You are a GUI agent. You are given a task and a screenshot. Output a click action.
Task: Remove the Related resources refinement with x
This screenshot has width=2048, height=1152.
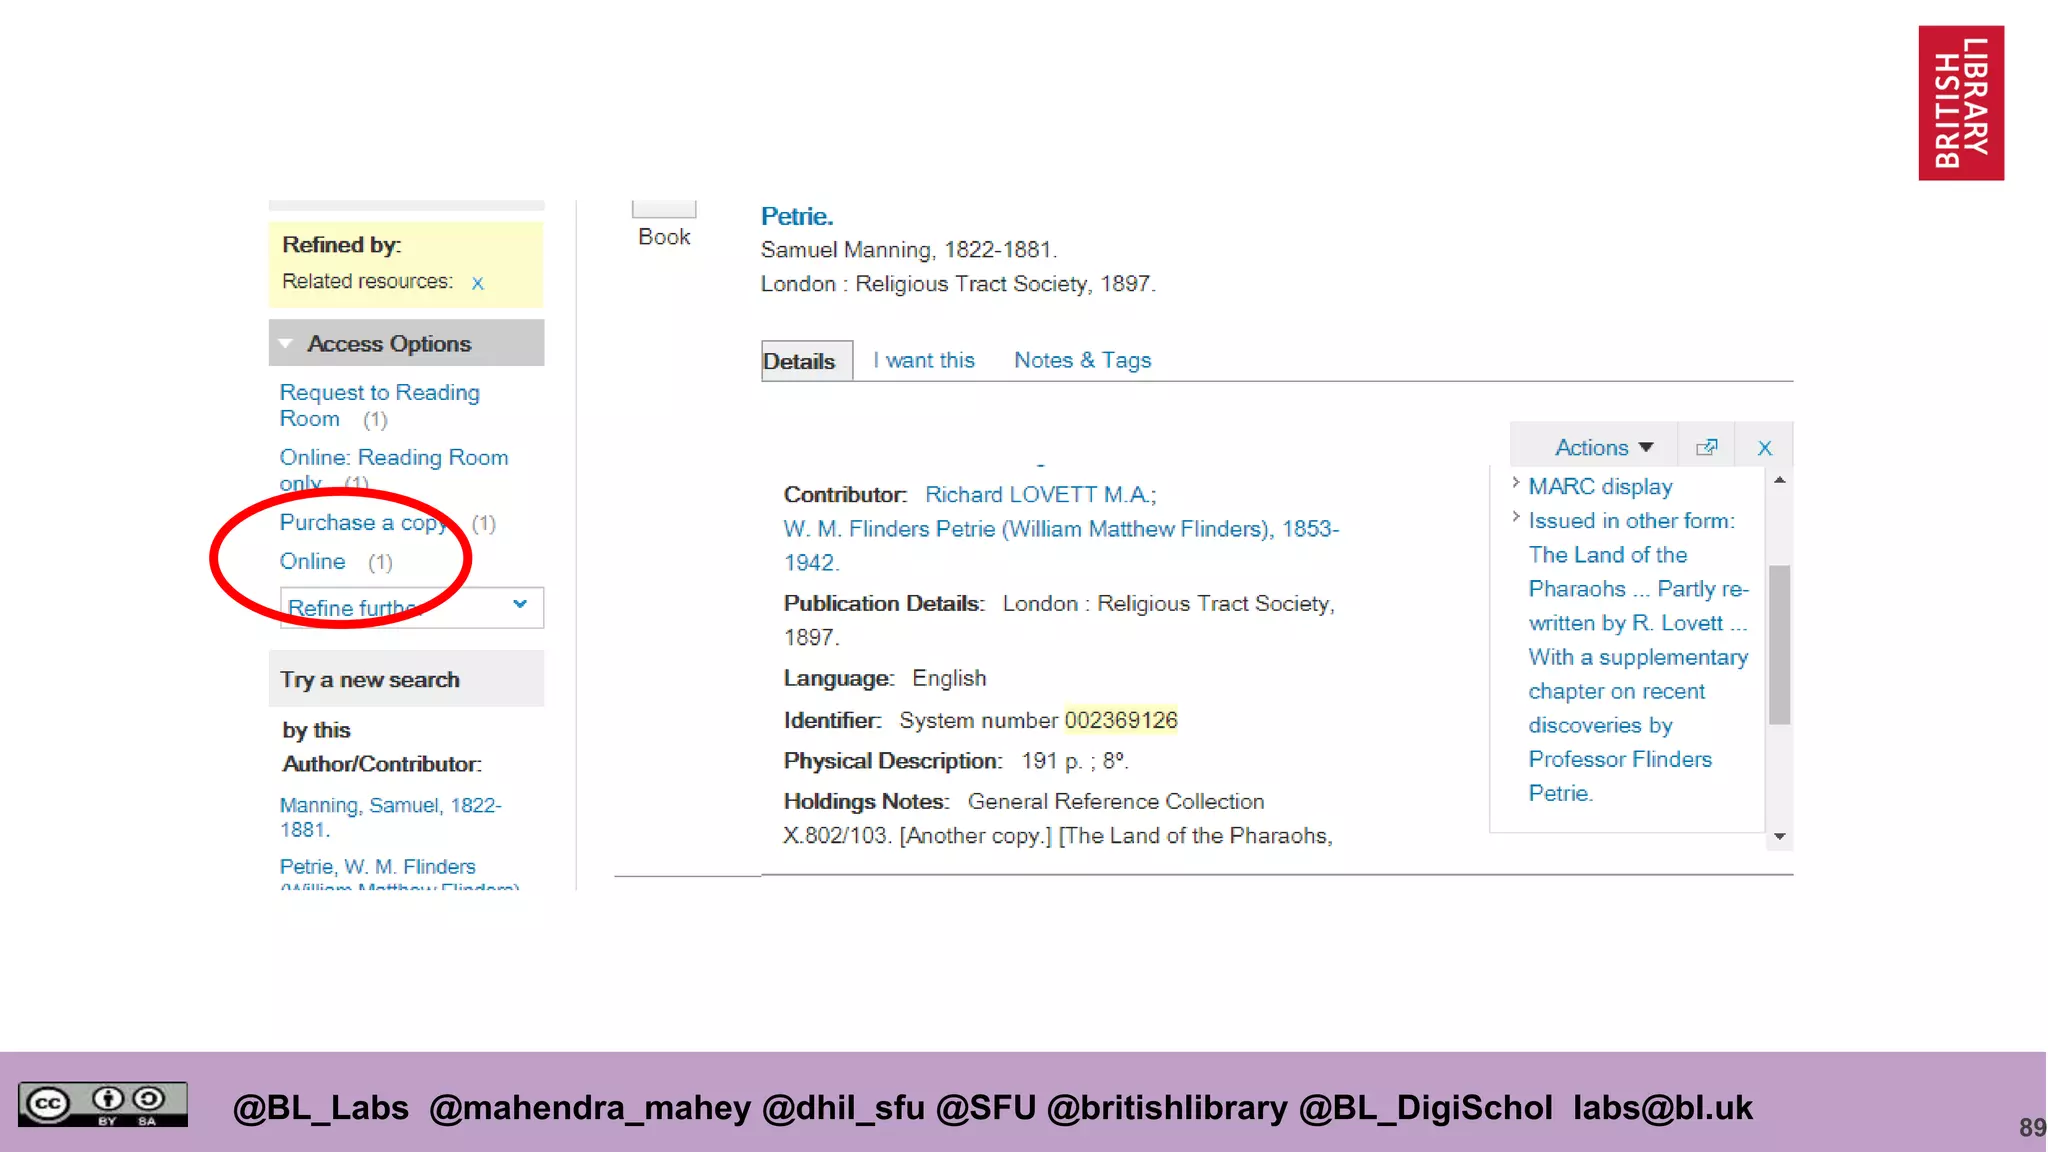(x=477, y=283)
